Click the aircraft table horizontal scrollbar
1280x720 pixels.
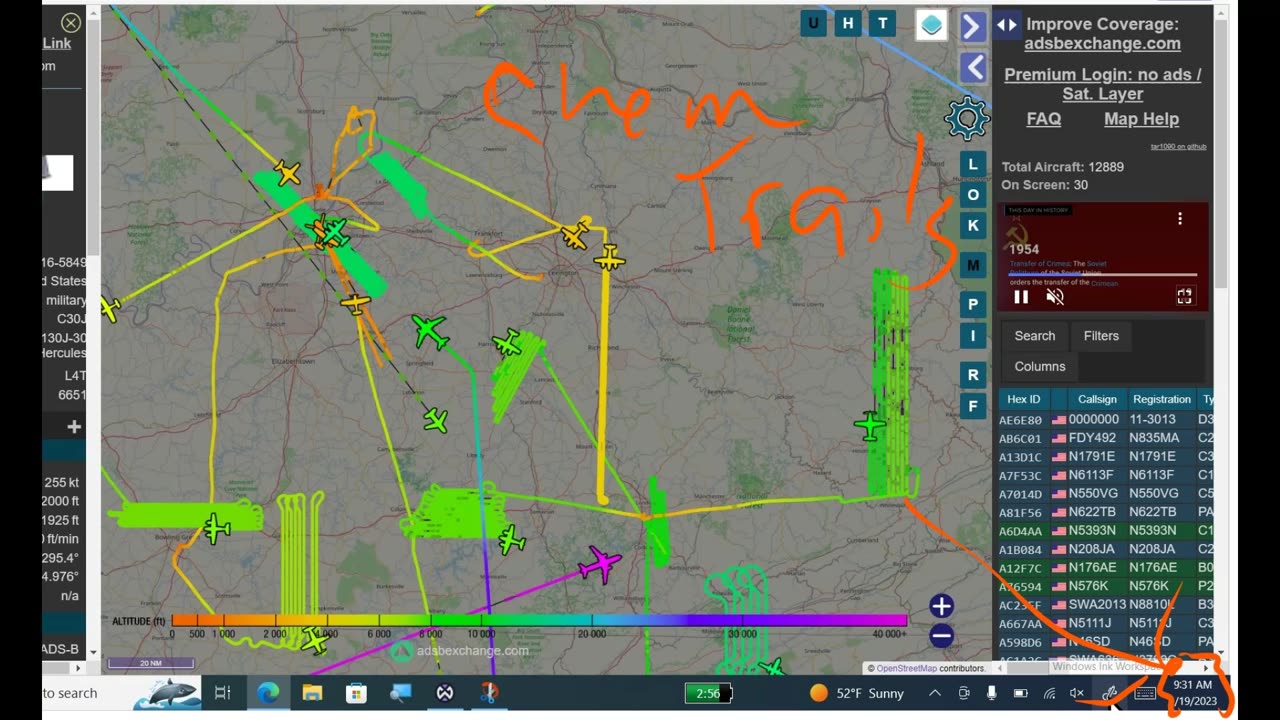[1105, 667]
